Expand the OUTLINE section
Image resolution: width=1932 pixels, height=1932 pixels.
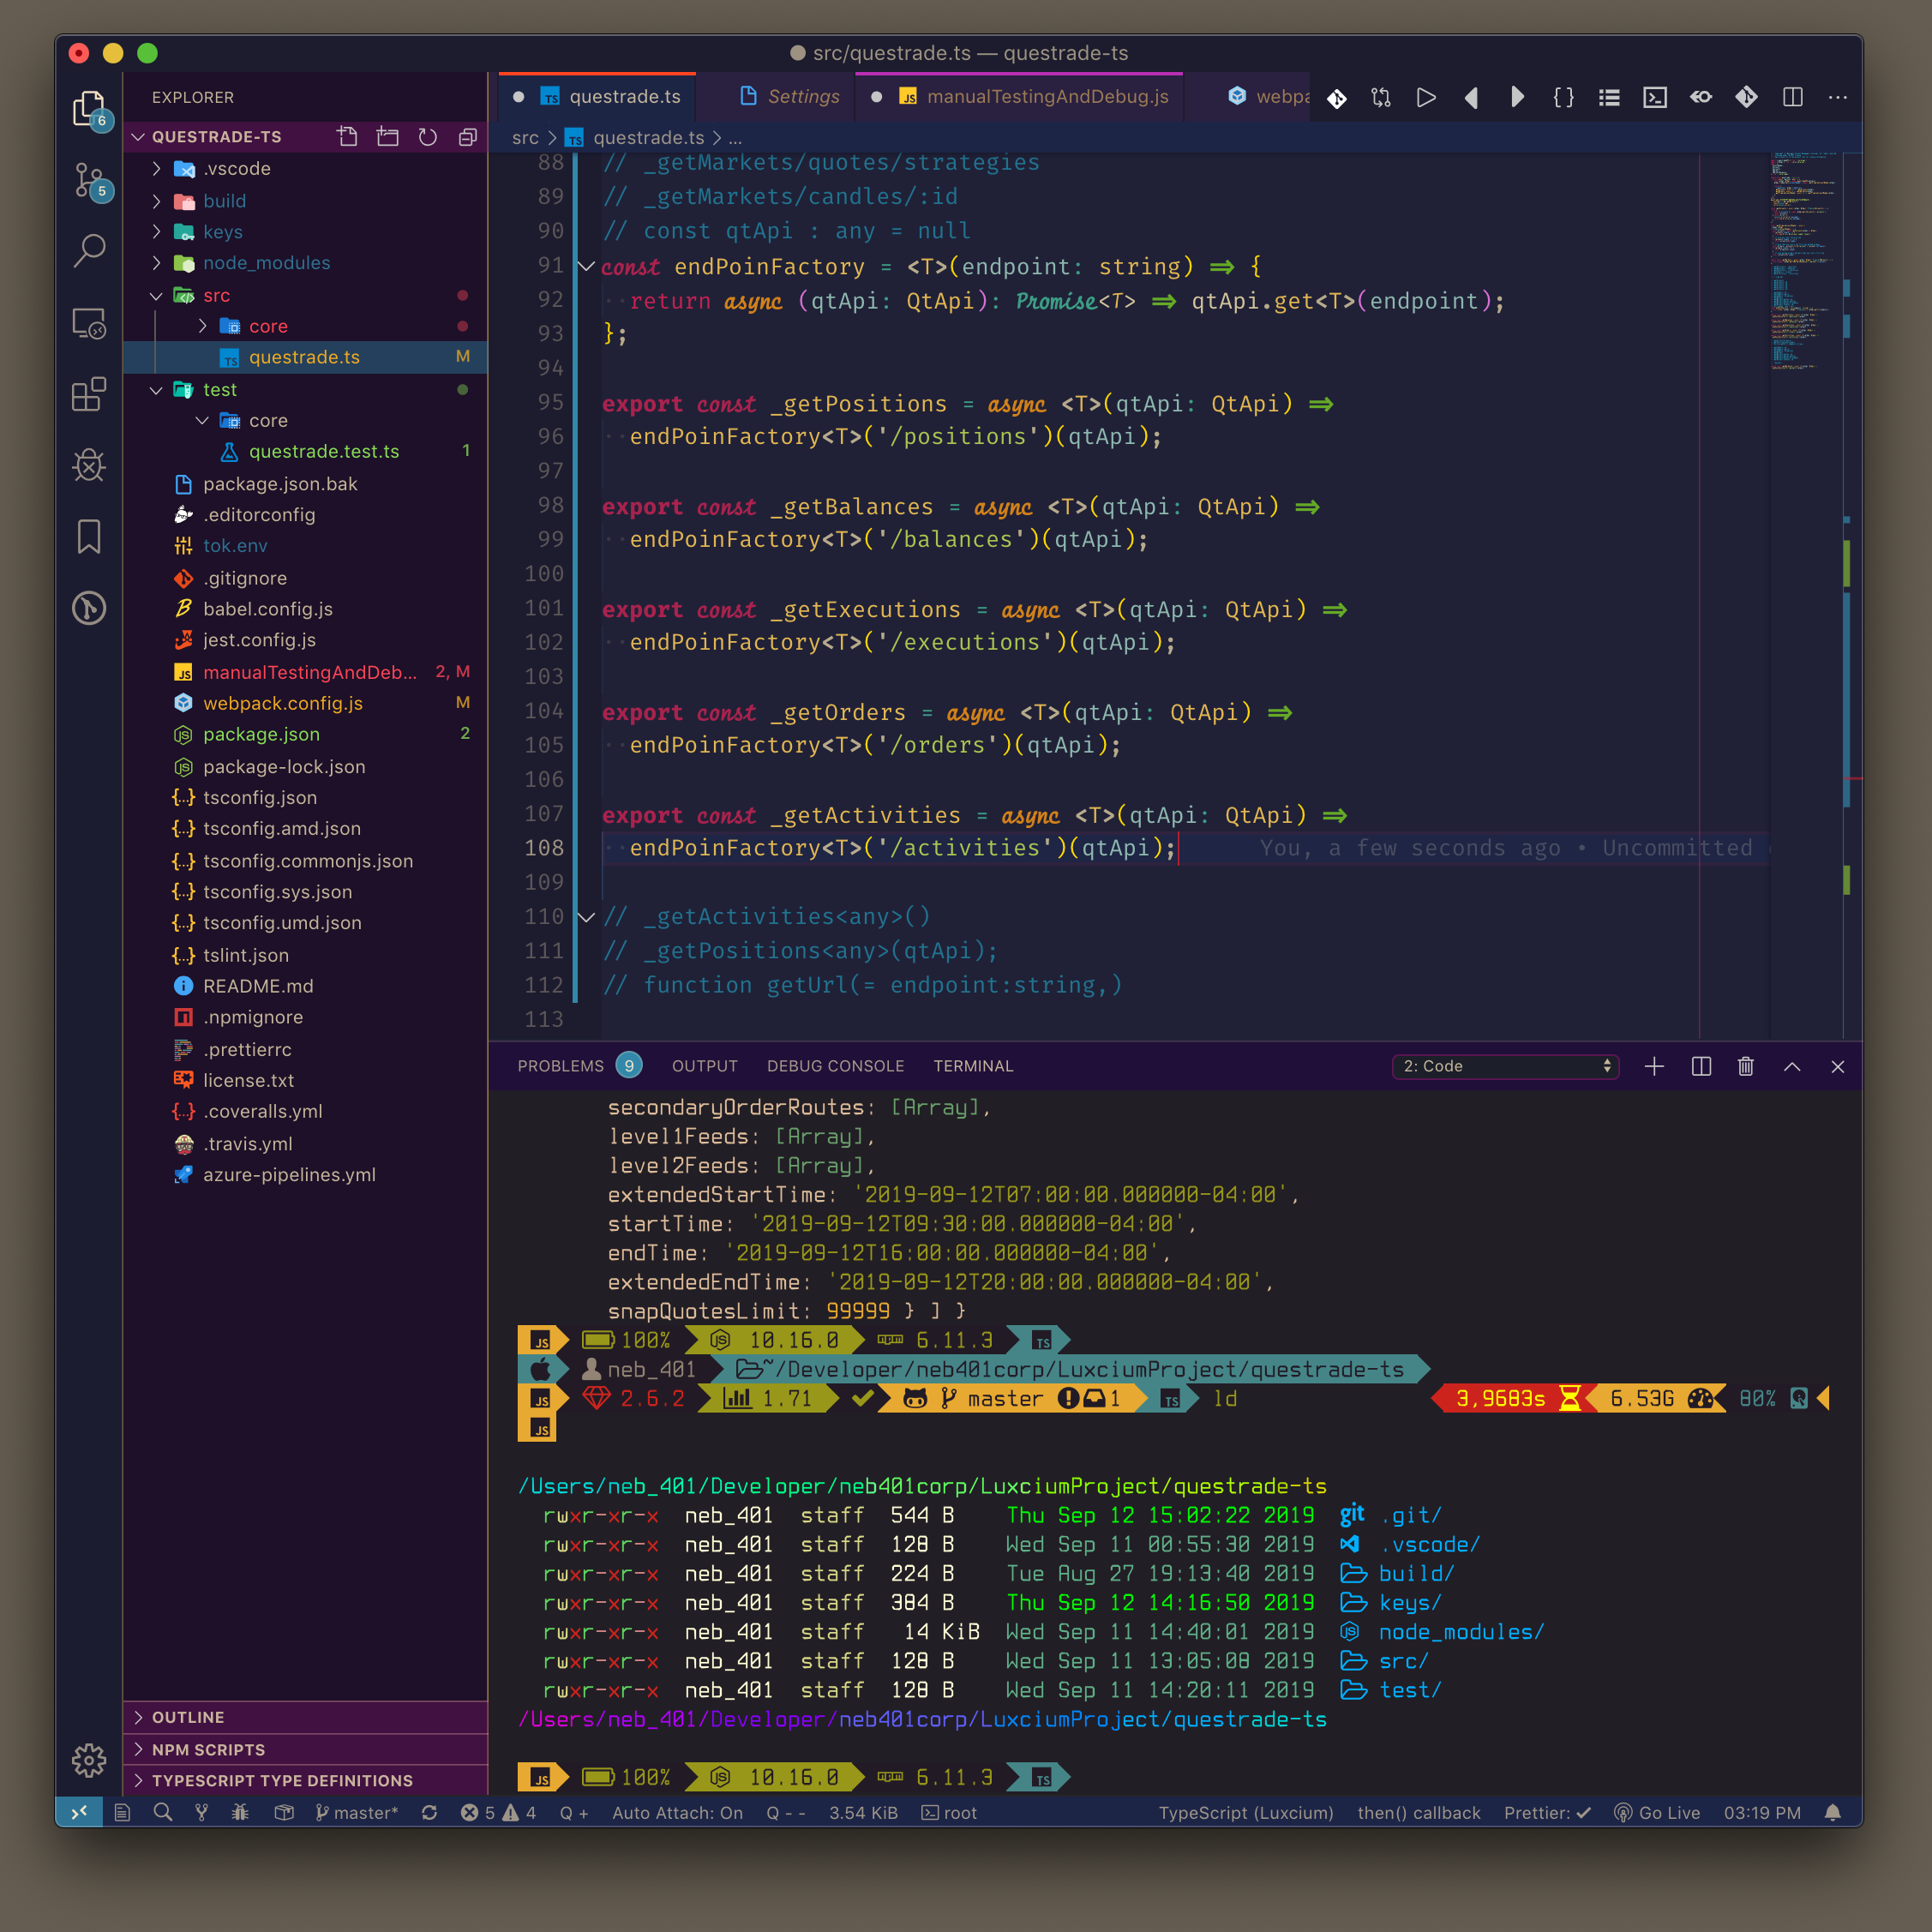pos(188,1717)
